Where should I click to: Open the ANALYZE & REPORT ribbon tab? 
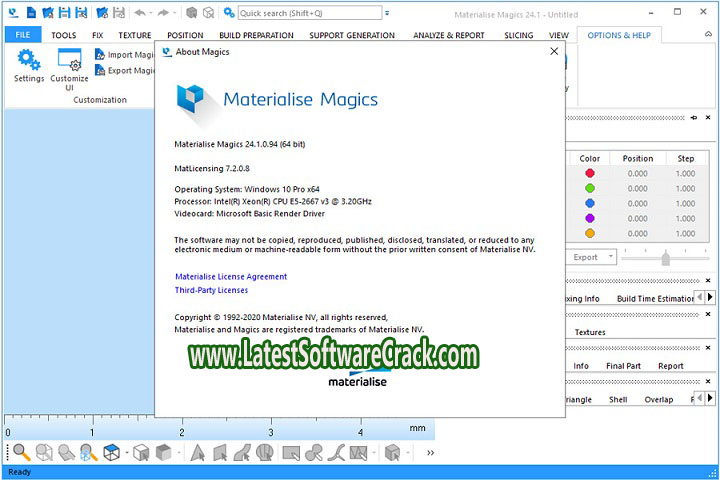click(449, 35)
